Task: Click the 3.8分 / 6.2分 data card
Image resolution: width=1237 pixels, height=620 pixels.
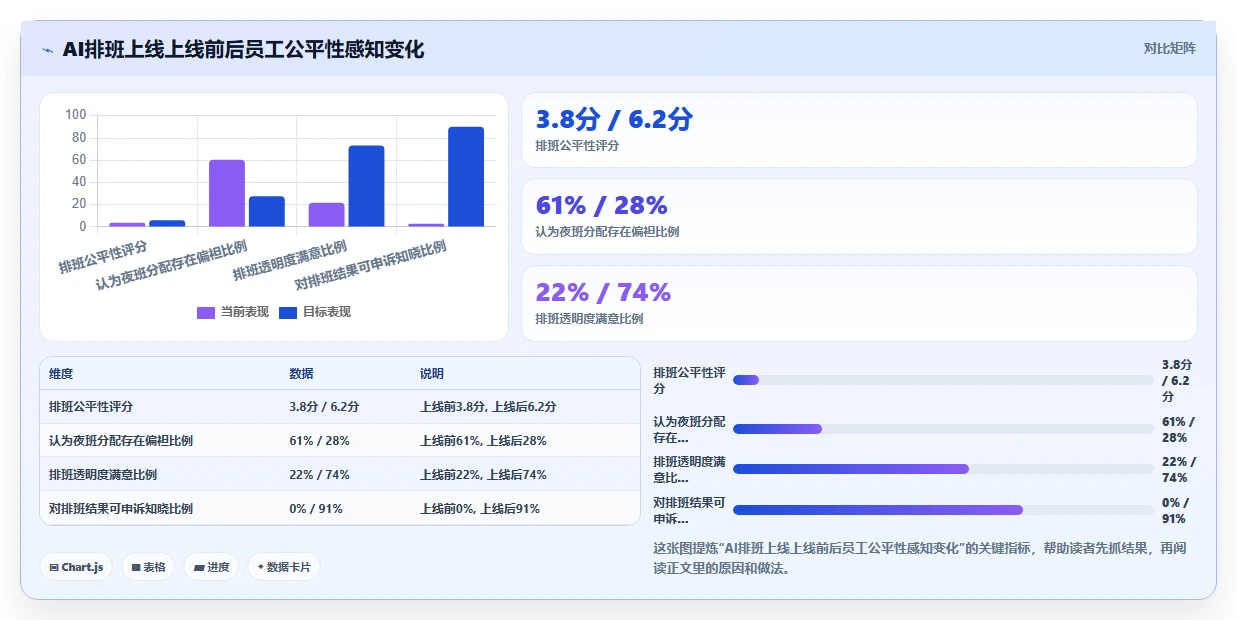Action: click(x=859, y=130)
